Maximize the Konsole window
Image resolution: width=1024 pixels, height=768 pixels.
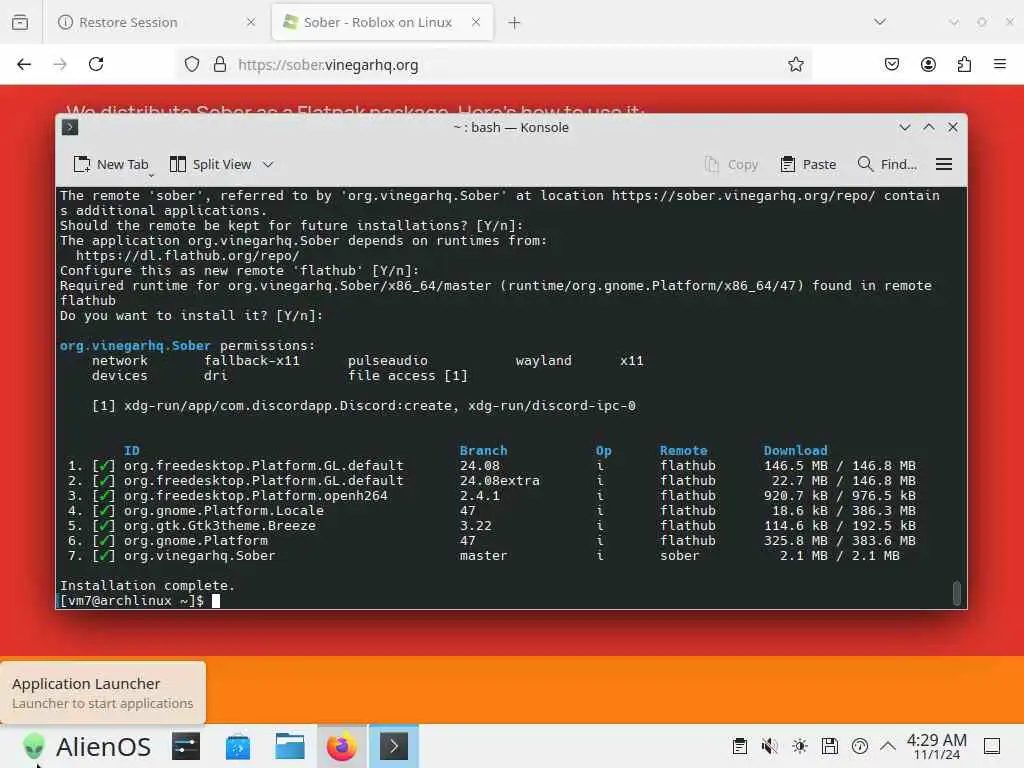coord(929,127)
